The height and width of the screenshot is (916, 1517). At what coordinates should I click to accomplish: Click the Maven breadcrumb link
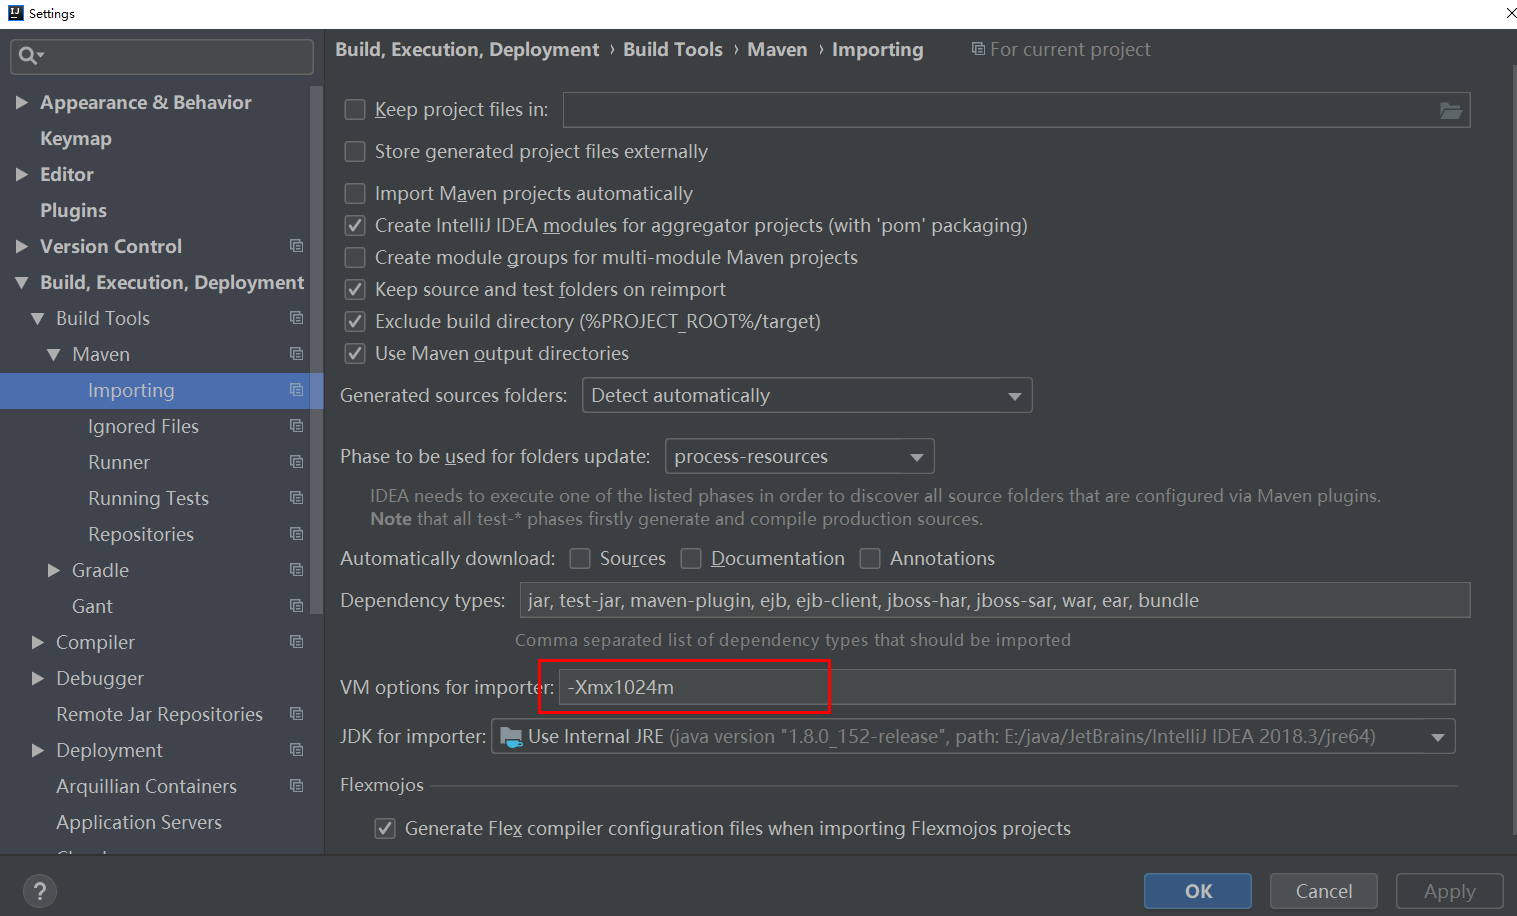[x=777, y=48]
